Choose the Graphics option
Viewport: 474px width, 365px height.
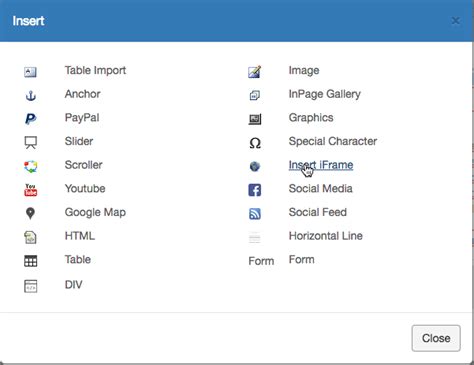point(311,118)
